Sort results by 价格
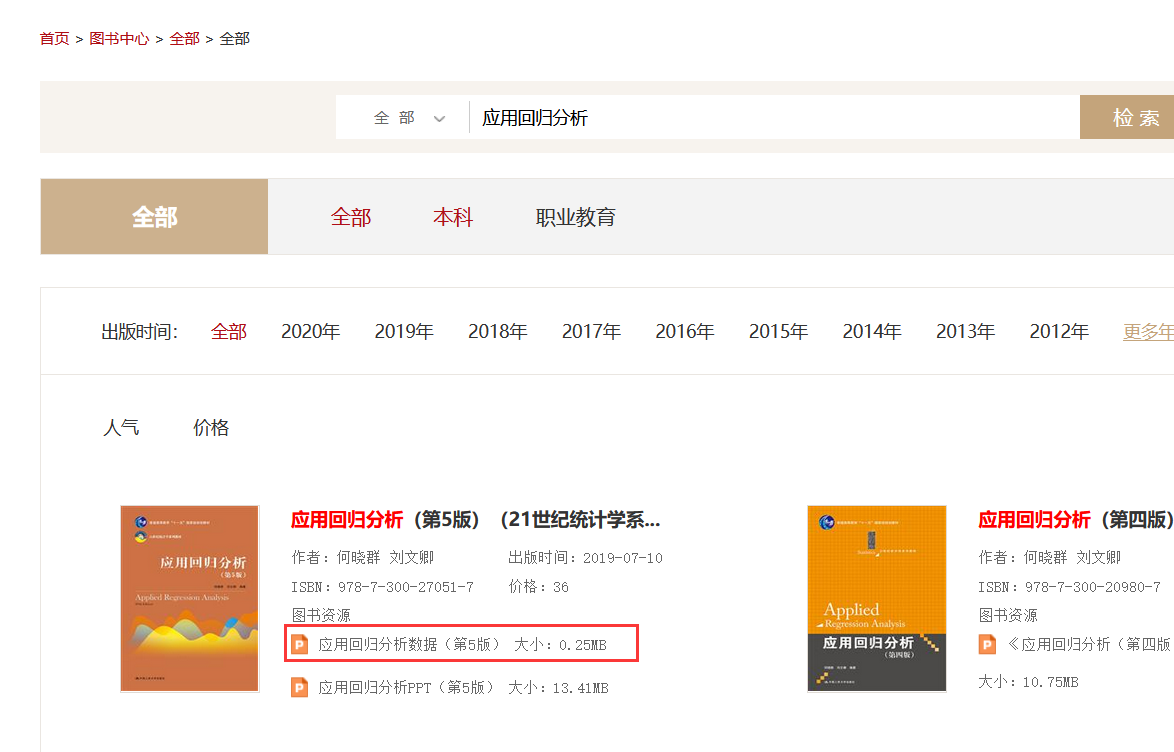Viewport: 1174px width, 752px height. [x=210, y=427]
